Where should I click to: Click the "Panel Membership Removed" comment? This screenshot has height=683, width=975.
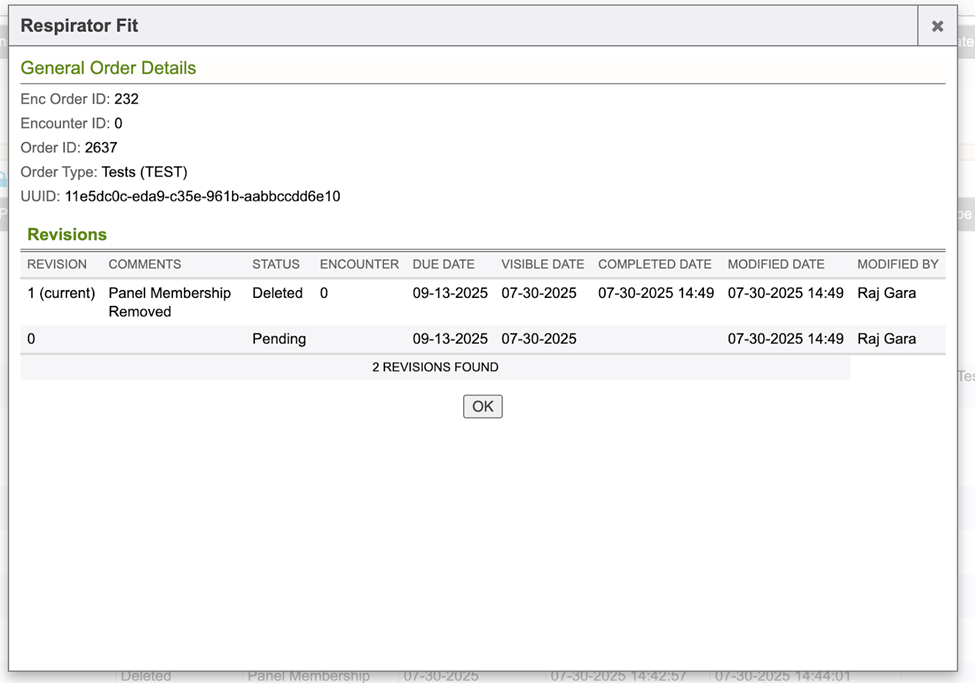click(x=169, y=302)
